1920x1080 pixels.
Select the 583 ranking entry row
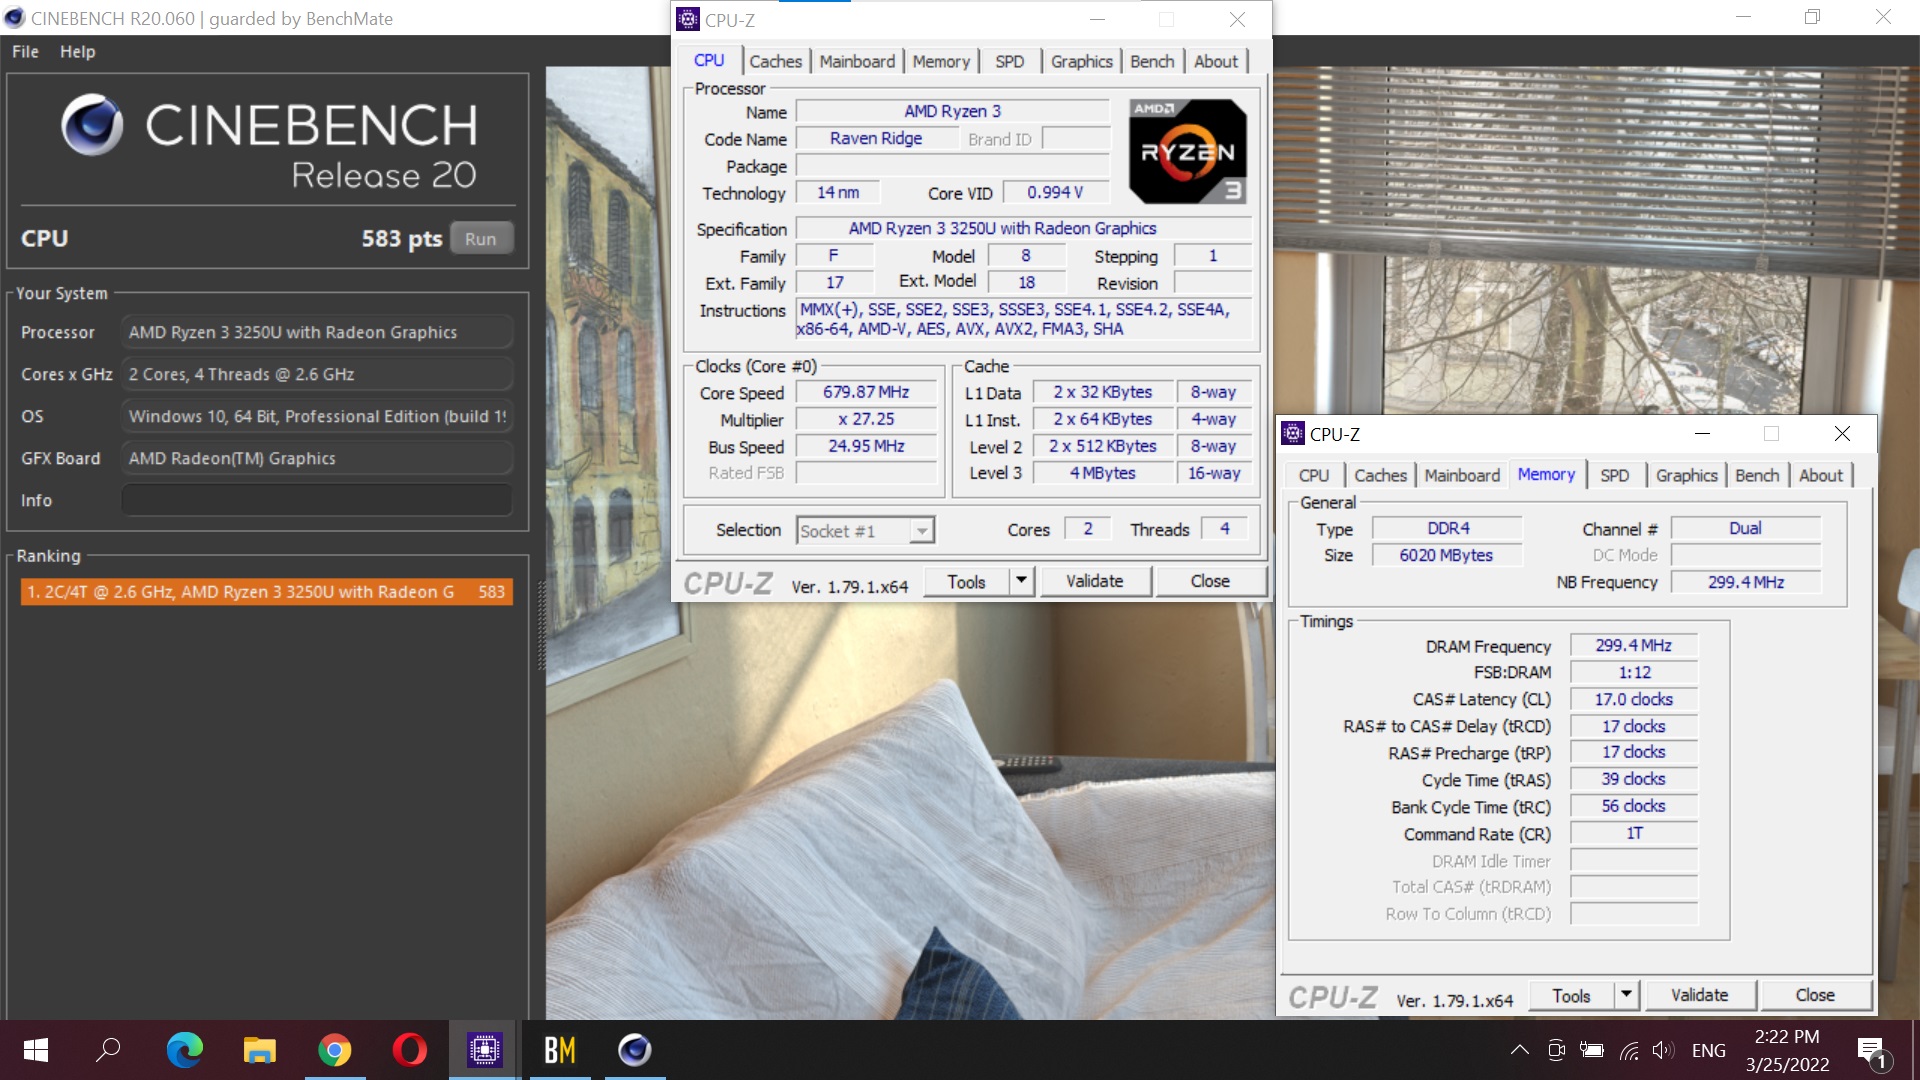pos(266,592)
